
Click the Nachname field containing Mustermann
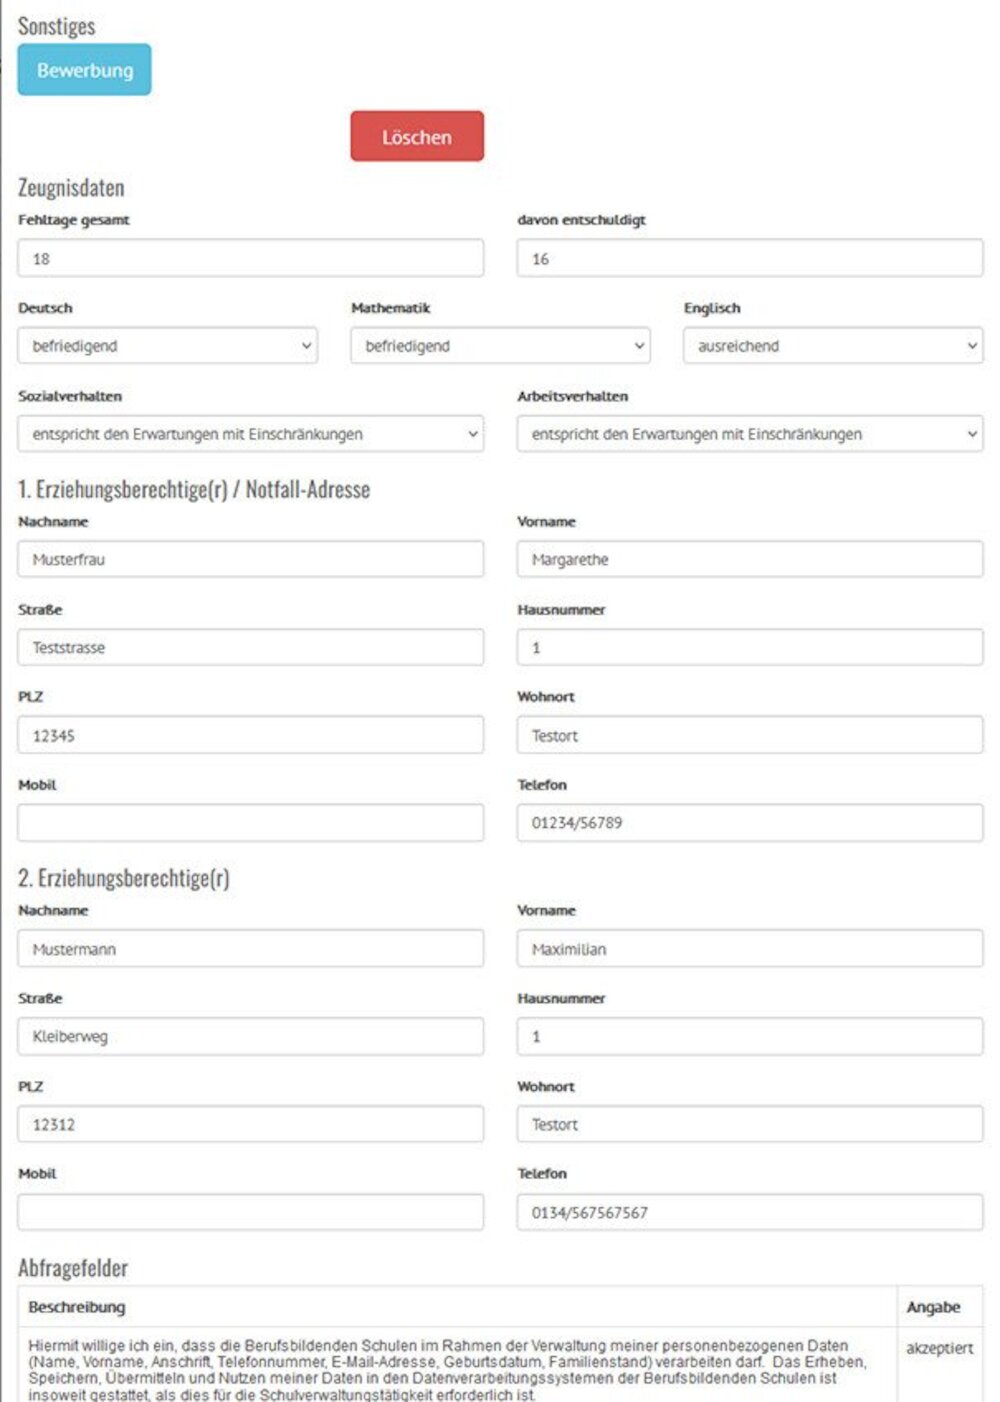[250, 948]
